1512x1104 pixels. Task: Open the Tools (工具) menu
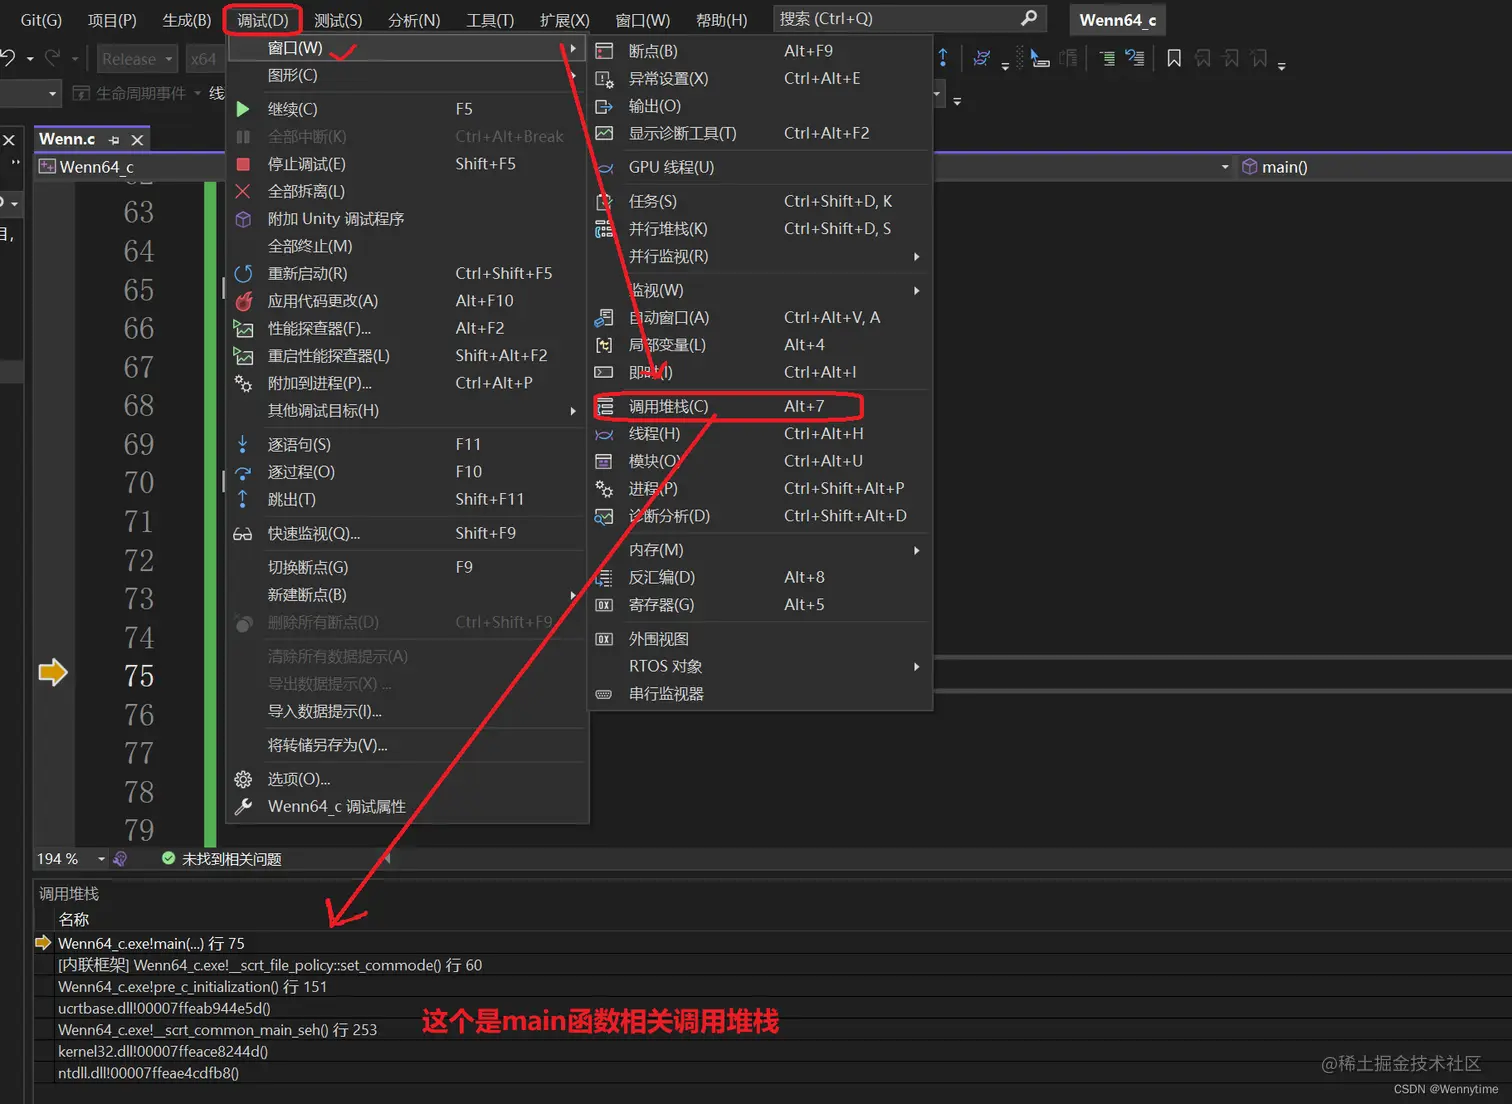490,20
